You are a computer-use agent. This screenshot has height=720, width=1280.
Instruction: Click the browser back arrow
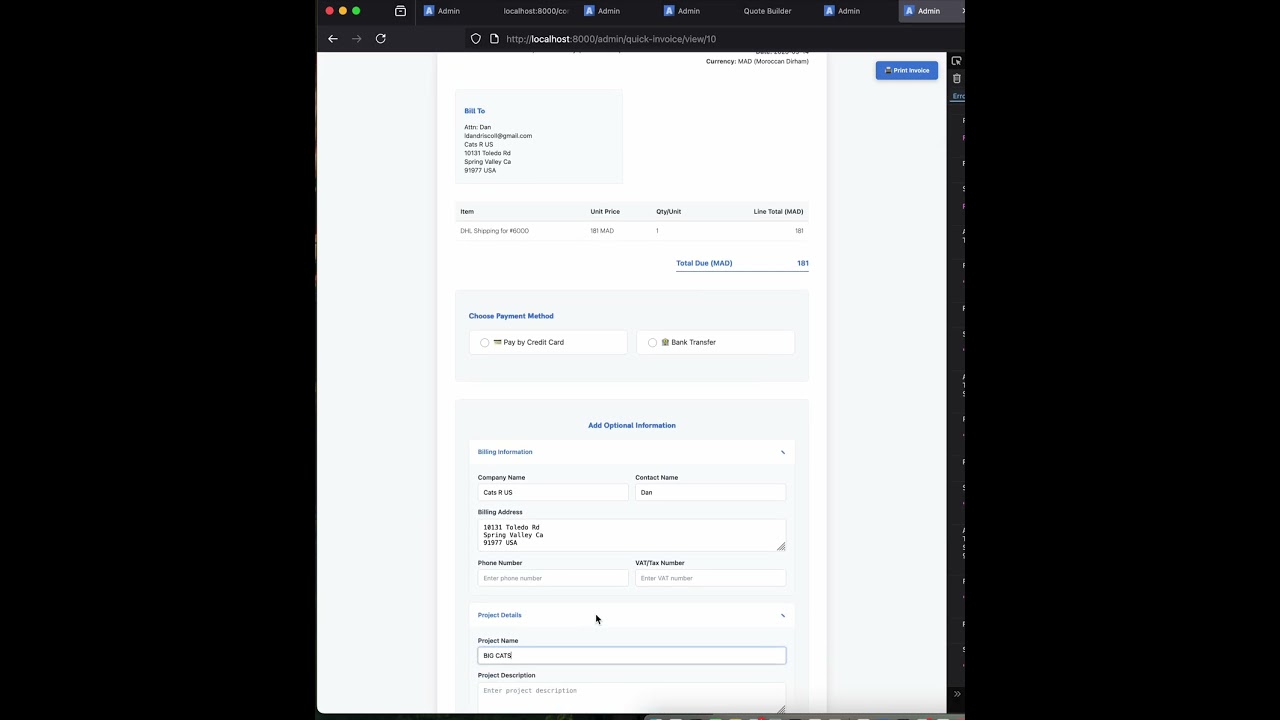point(333,39)
